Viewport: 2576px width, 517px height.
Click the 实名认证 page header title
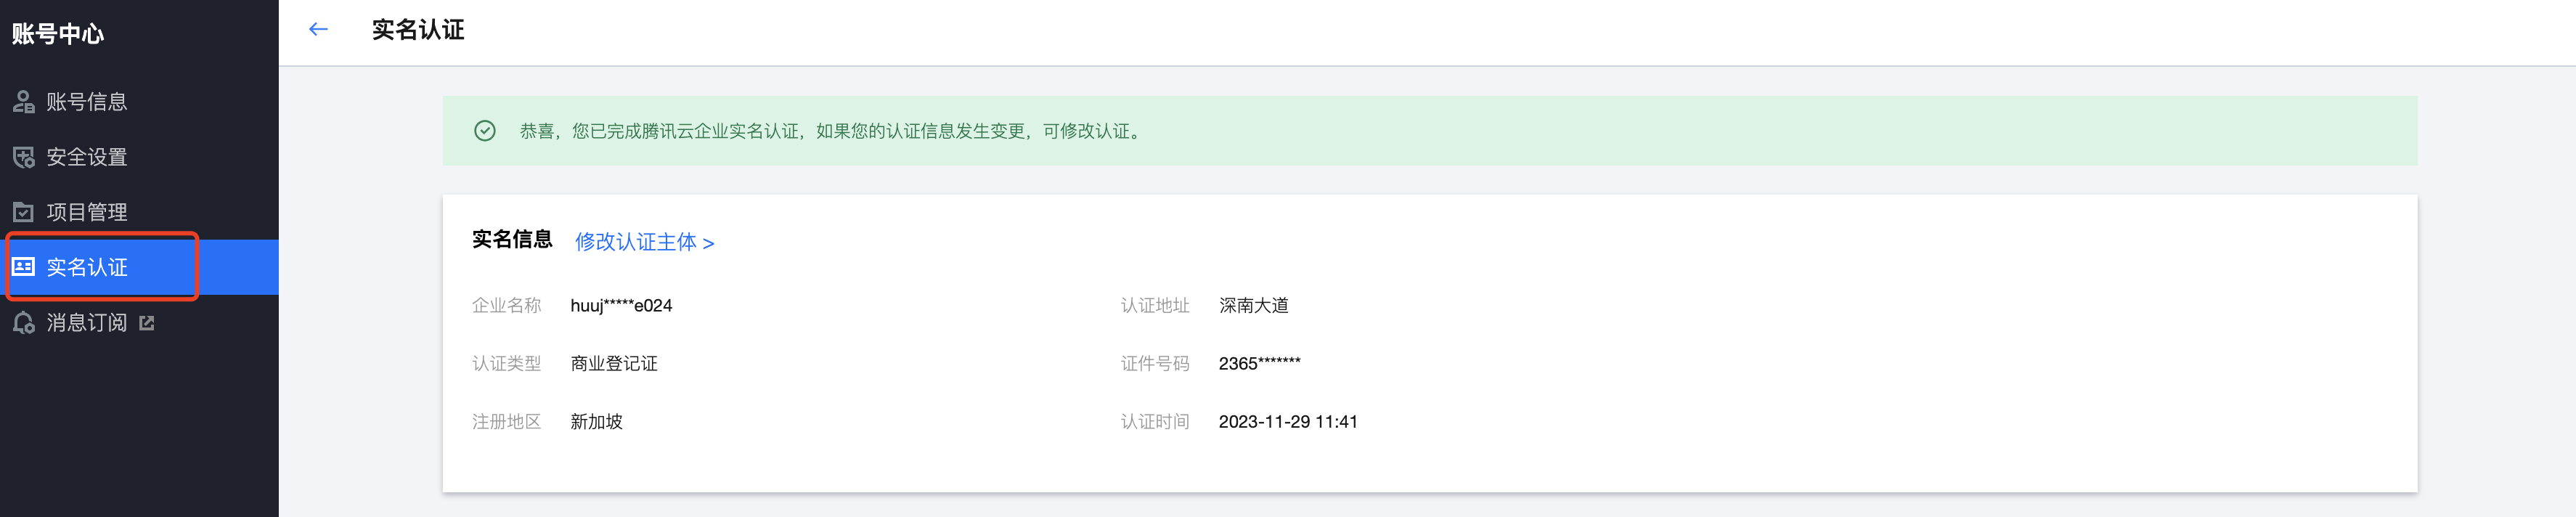[418, 30]
